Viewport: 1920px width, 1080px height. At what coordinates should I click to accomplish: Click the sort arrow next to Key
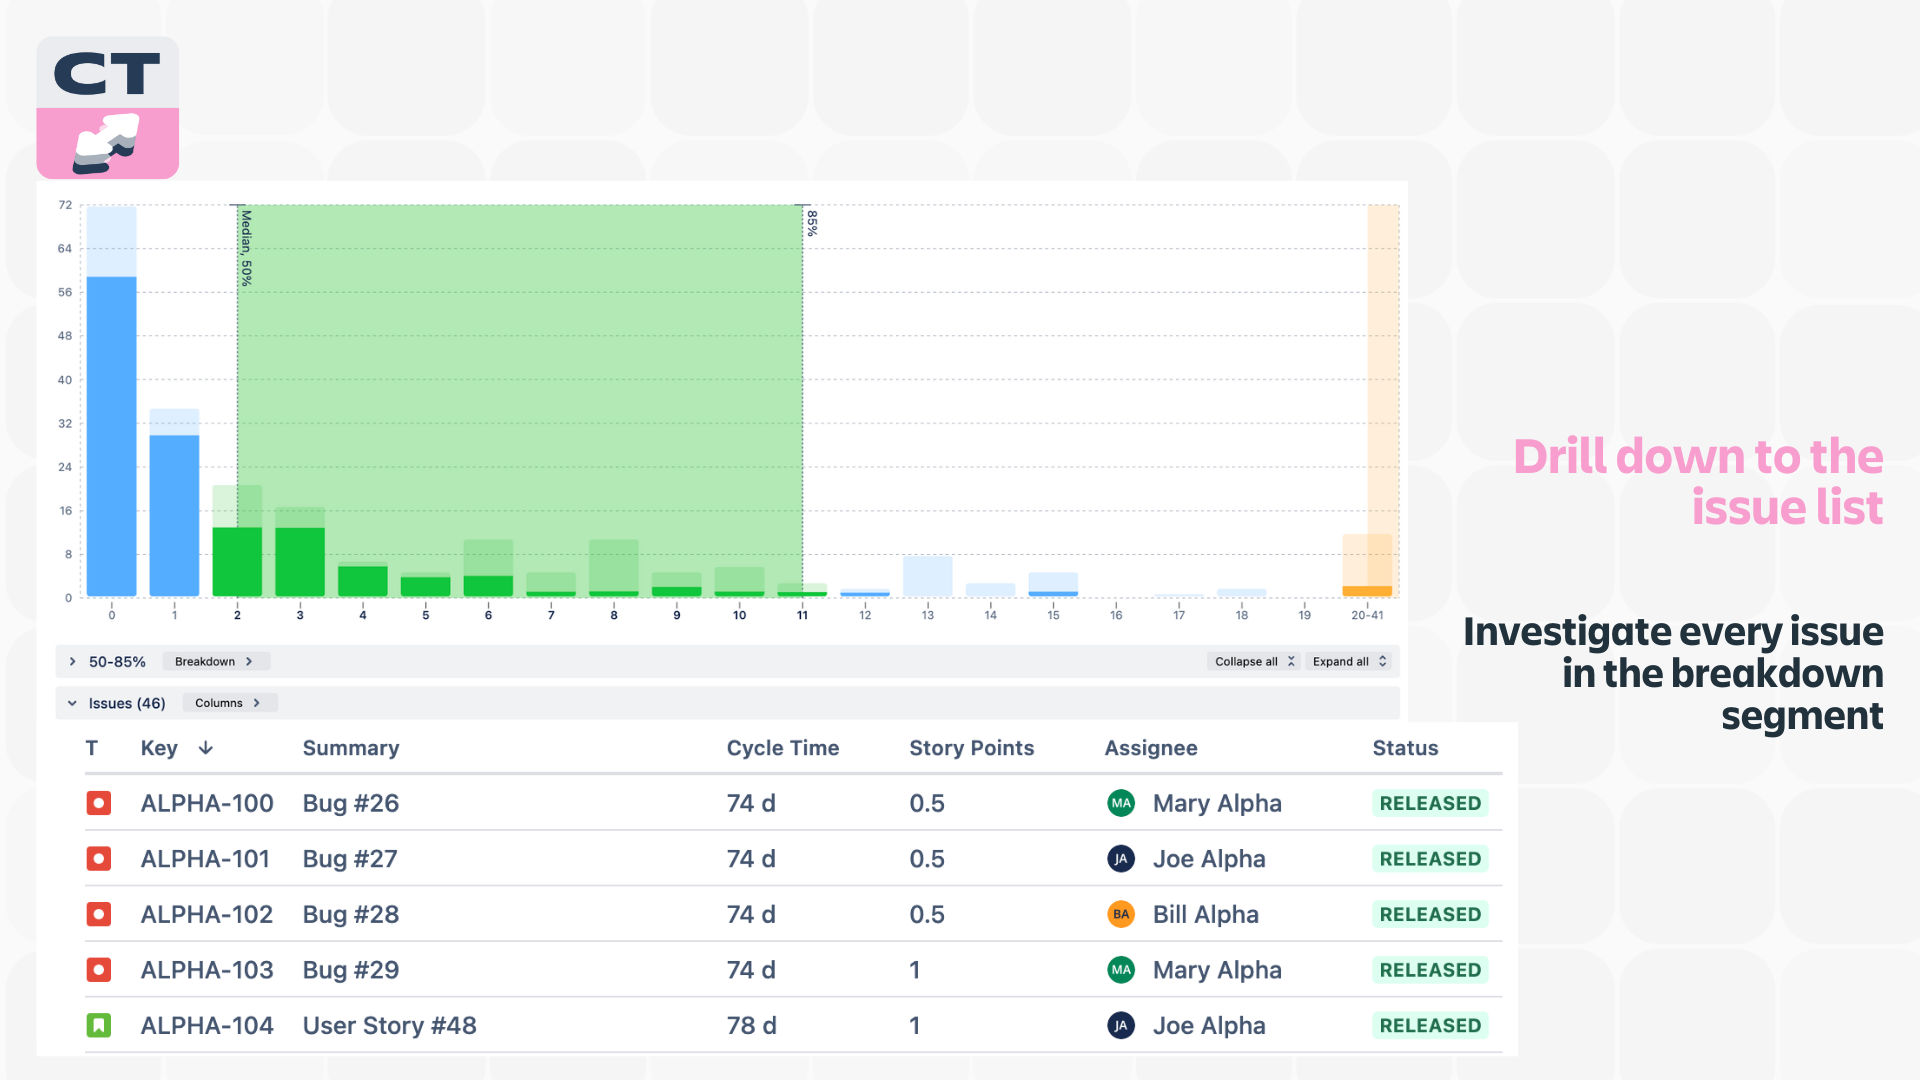pos(206,748)
